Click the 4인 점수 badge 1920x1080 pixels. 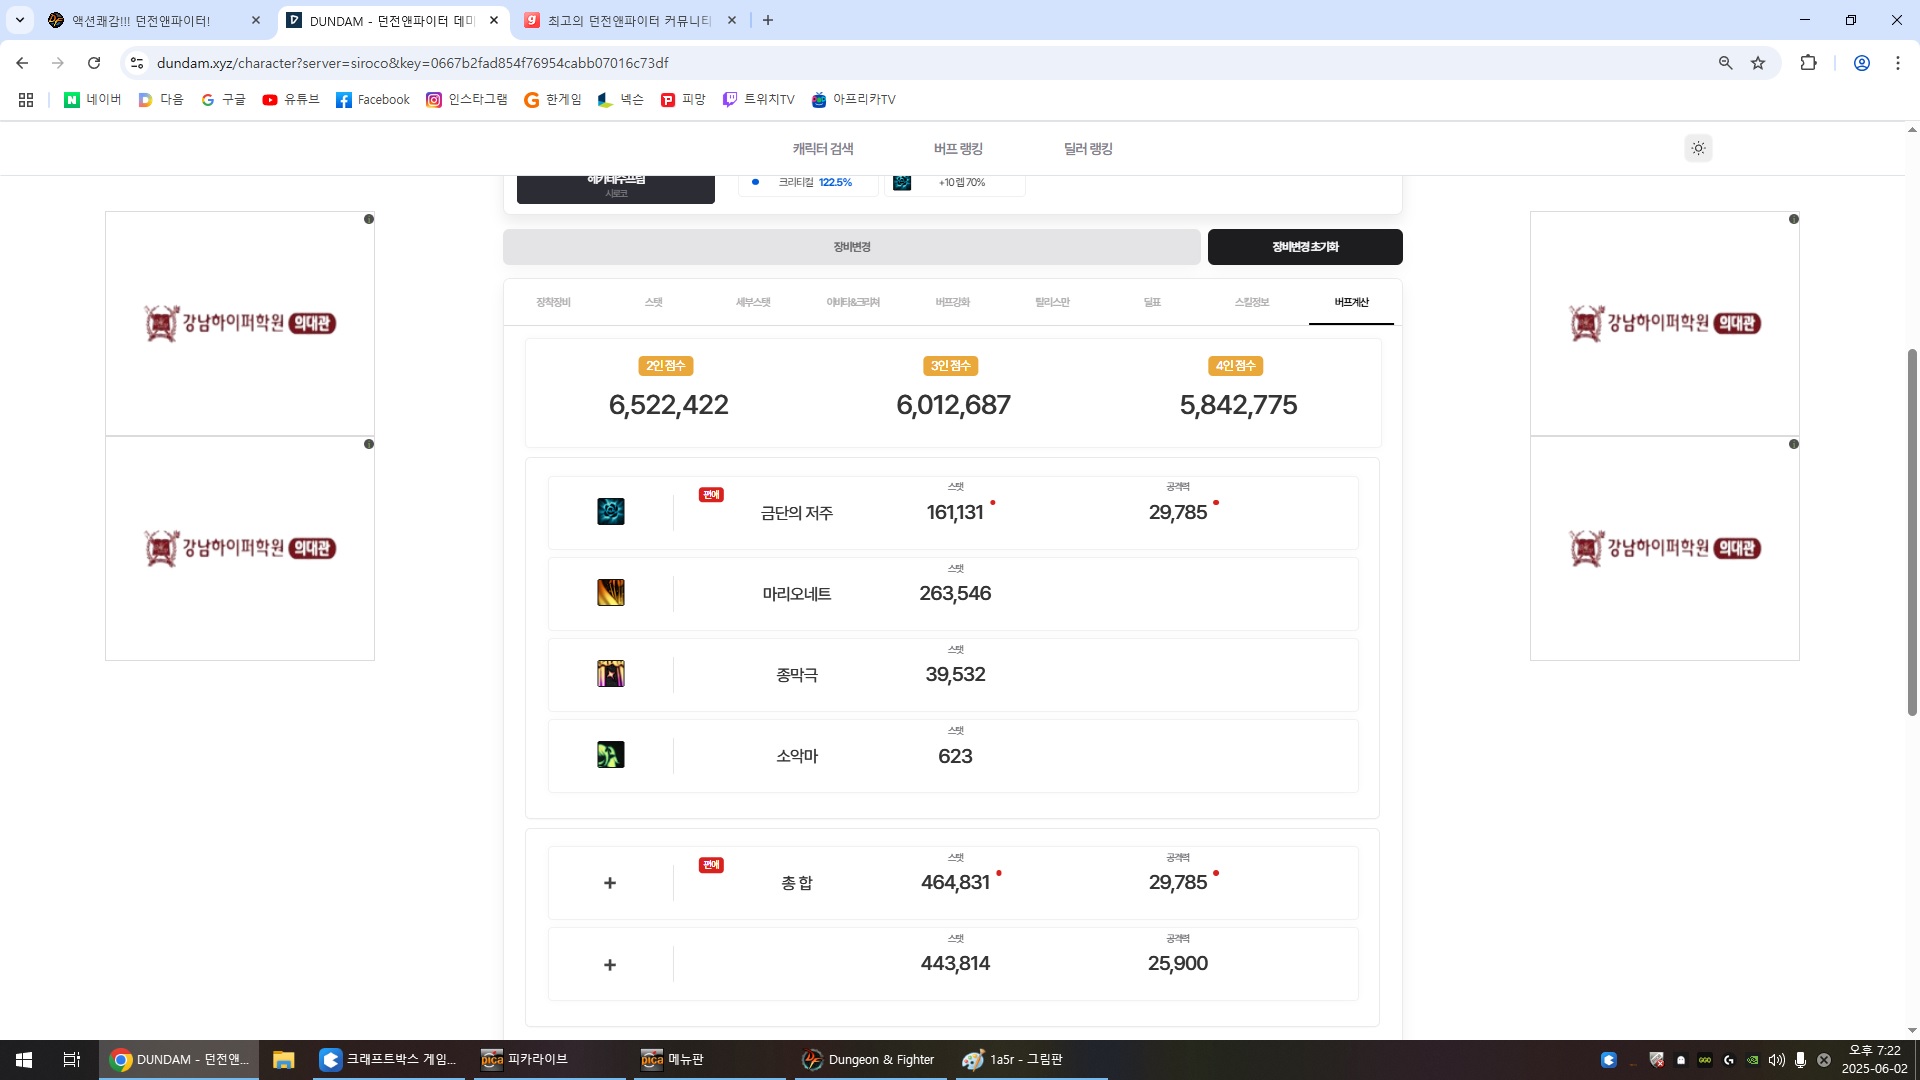click(x=1236, y=366)
